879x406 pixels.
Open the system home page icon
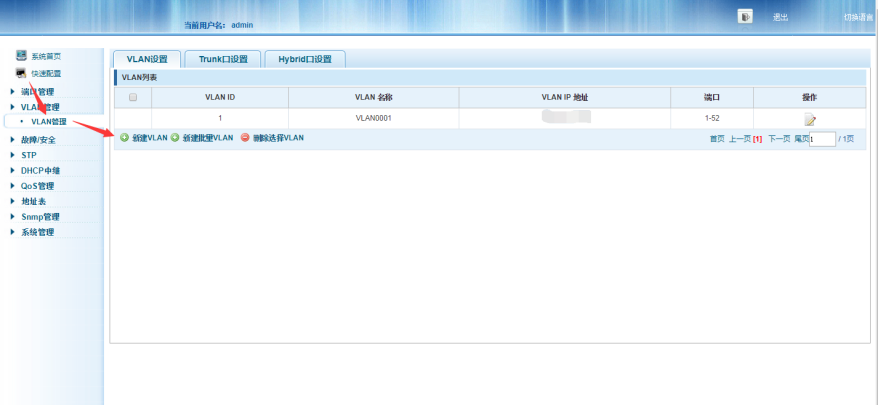click(21, 56)
